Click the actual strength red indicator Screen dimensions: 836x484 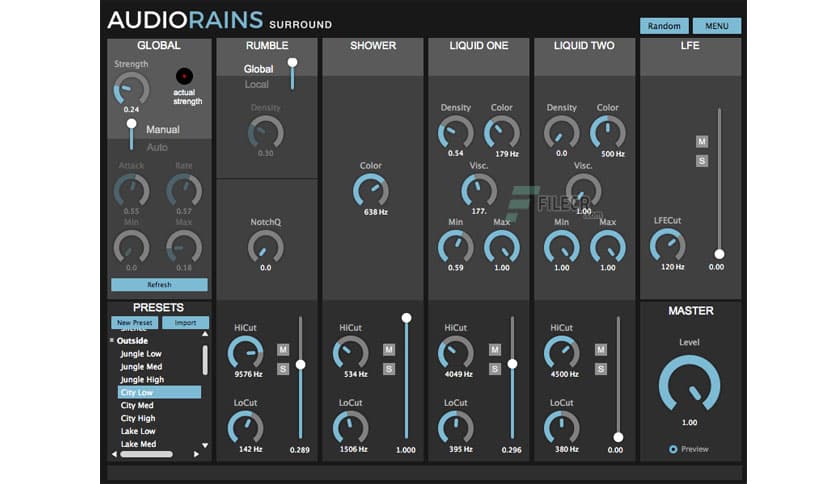pos(184,76)
